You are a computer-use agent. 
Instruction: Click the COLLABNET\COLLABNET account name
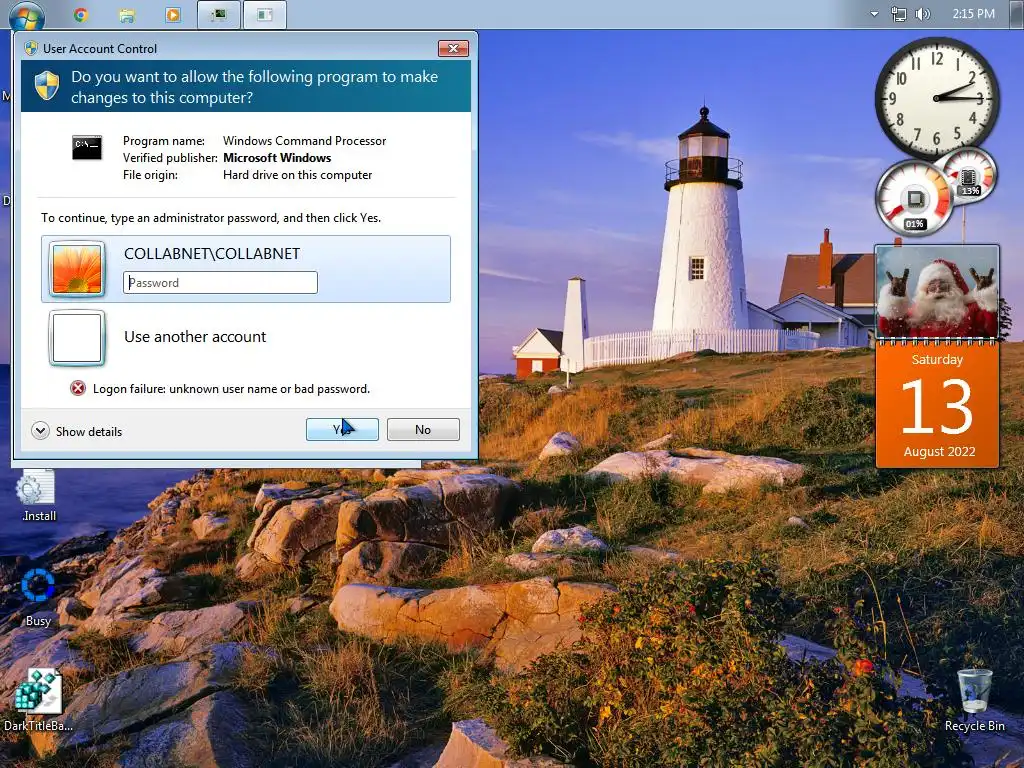212,253
